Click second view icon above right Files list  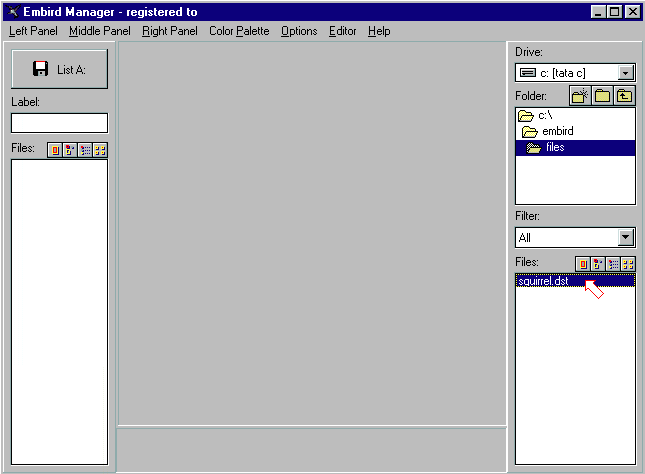(x=598, y=264)
